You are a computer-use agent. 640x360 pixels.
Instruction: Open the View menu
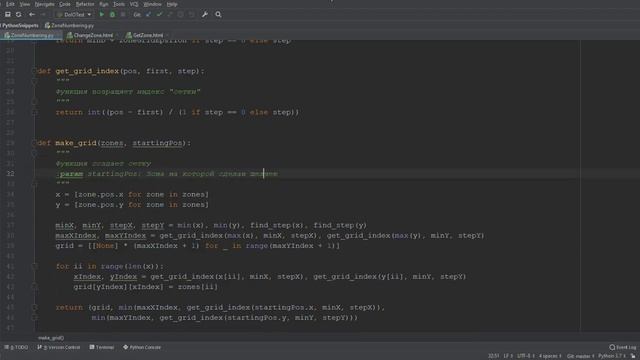[x=25, y=4]
